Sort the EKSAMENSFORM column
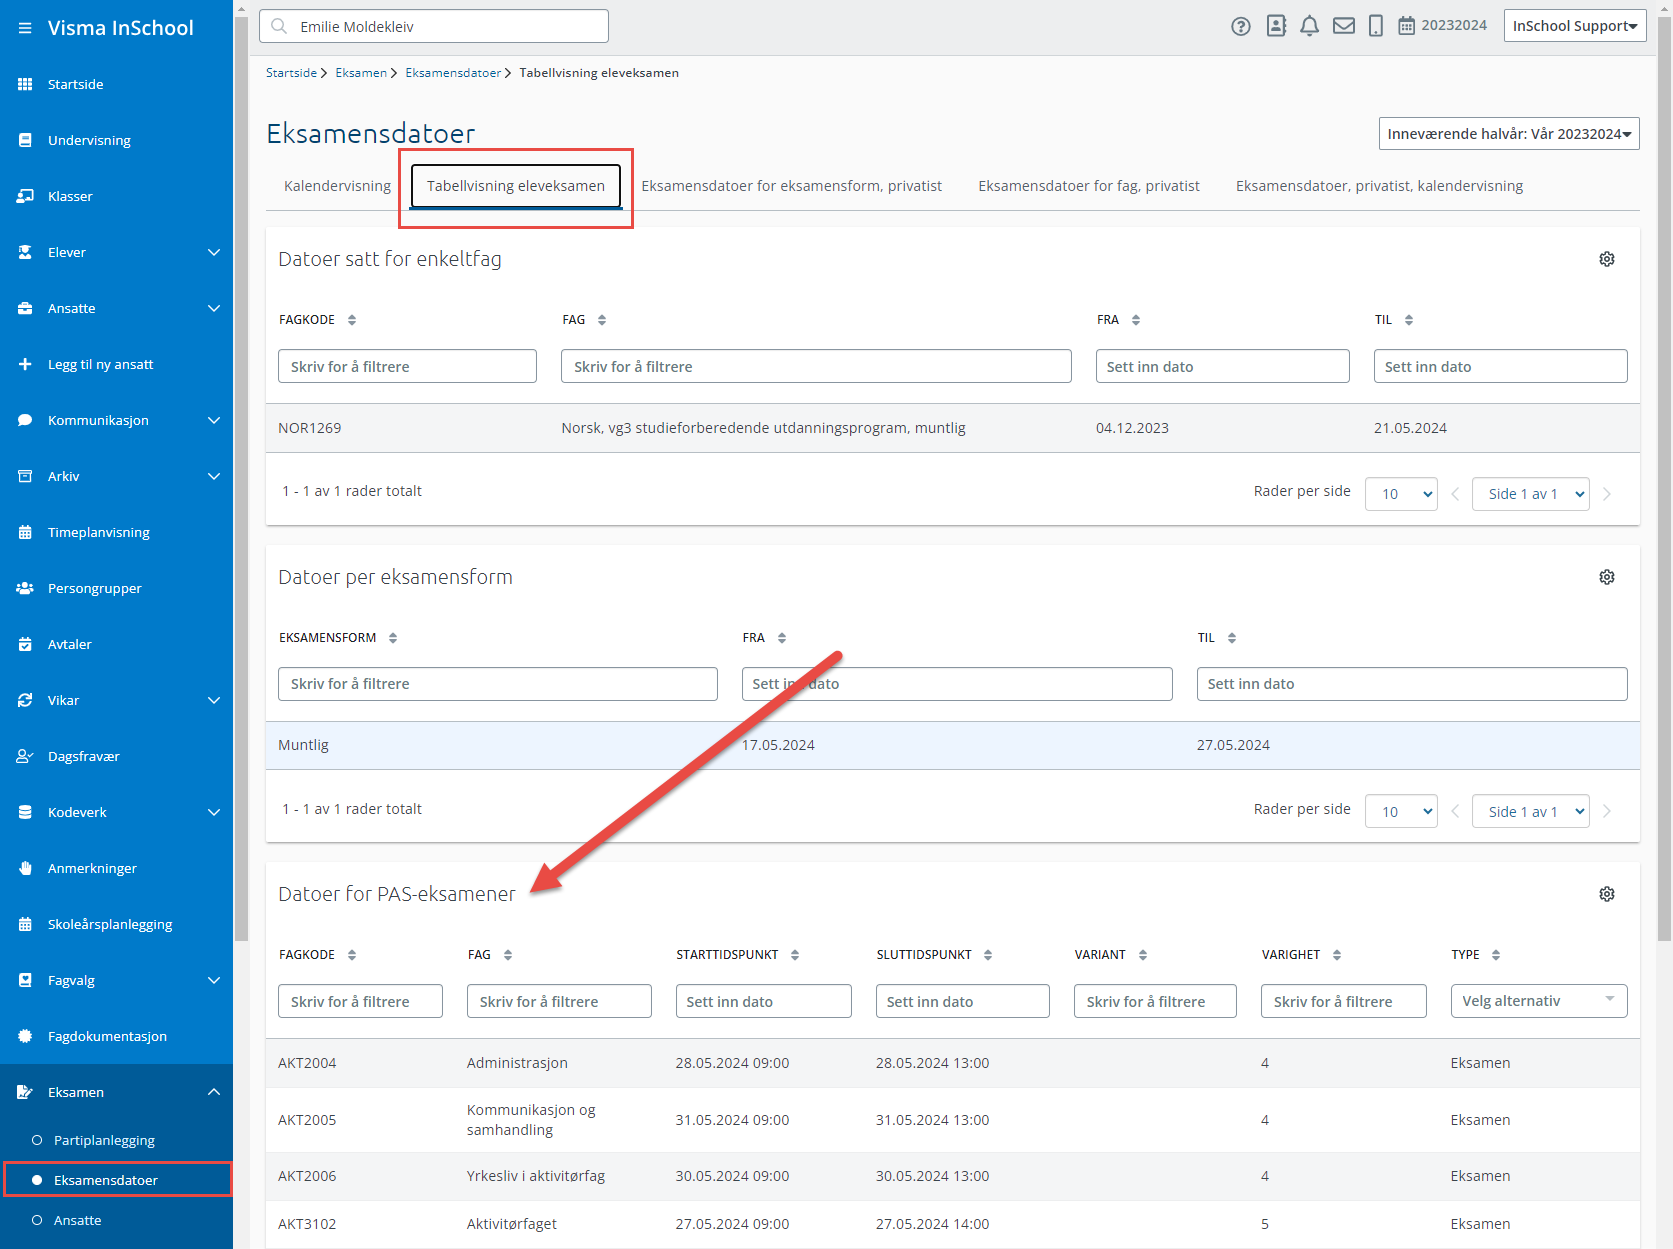Viewport: 1673px width, 1249px height. click(x=393, y=638)
